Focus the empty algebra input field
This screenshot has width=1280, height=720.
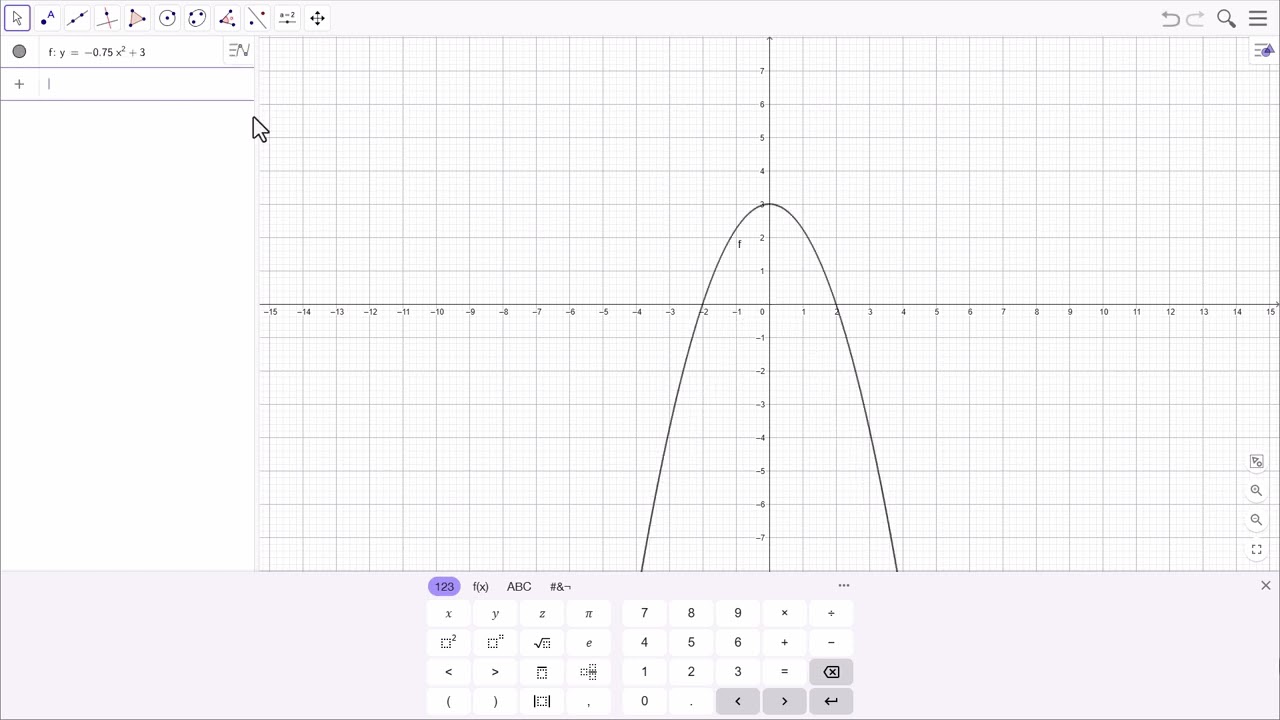tap(147, 84)
